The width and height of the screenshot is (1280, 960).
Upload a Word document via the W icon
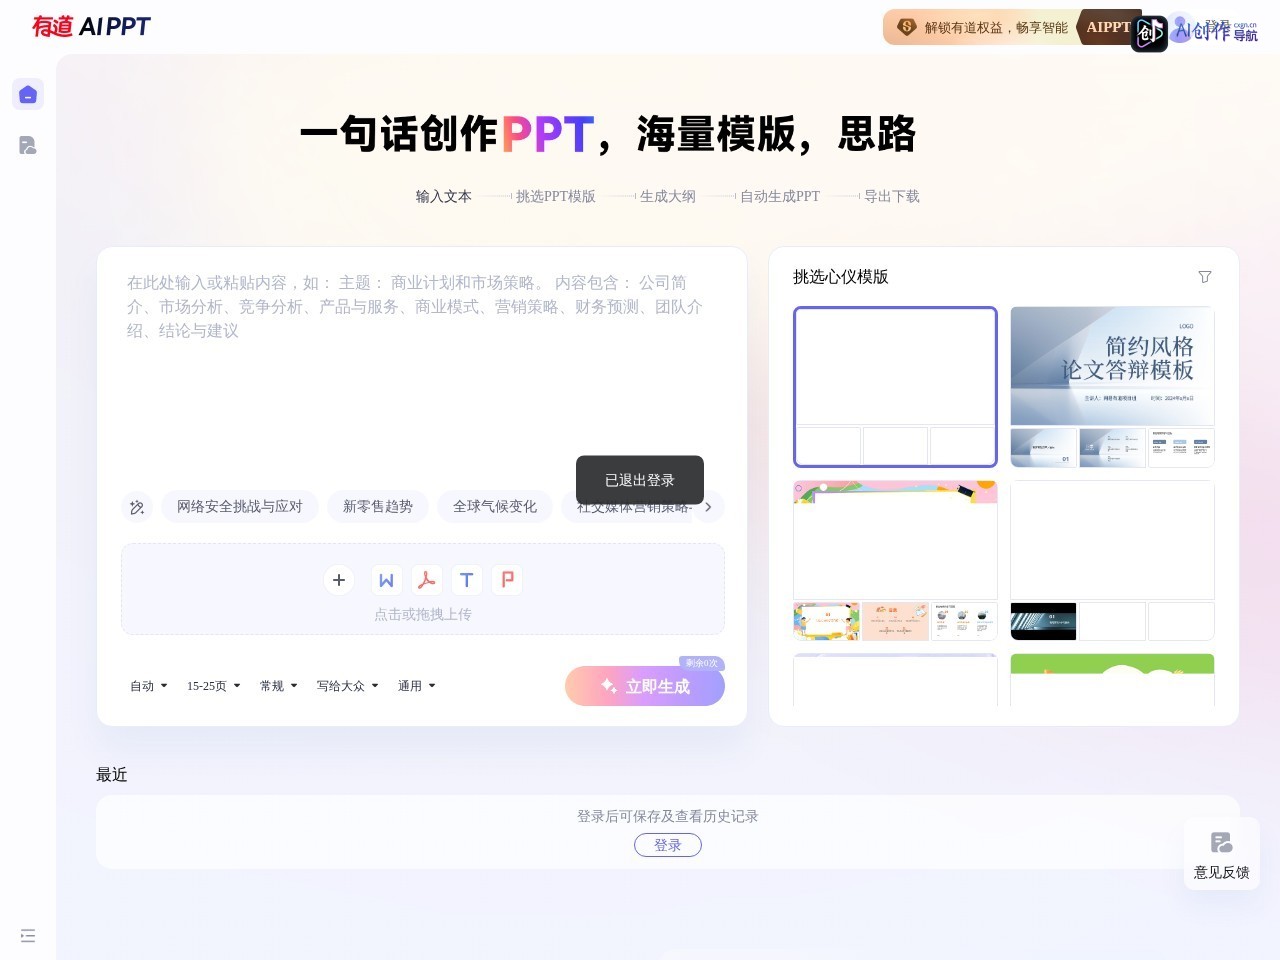[x=386, y=580]
